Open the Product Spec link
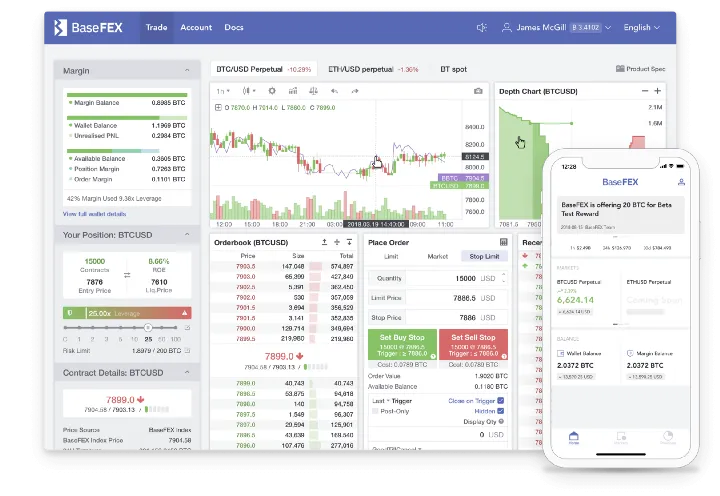Screen dimensions: 720x496 [641, 69]
